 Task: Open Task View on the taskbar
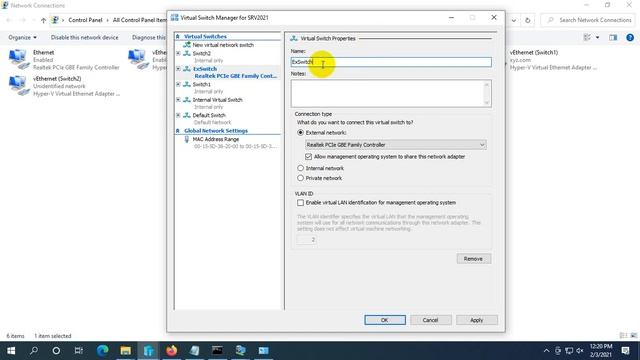79,351
